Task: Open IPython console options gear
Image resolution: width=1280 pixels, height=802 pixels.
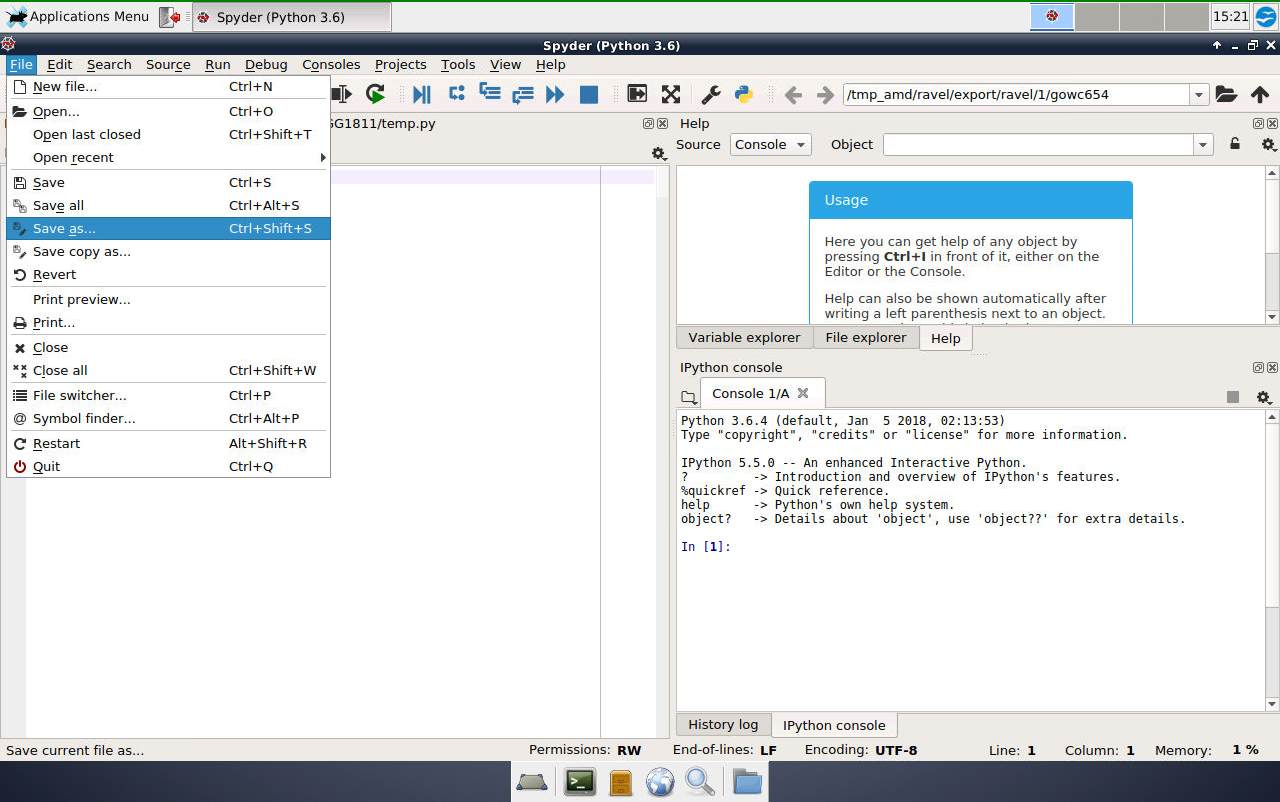Action: (1263, 397)
